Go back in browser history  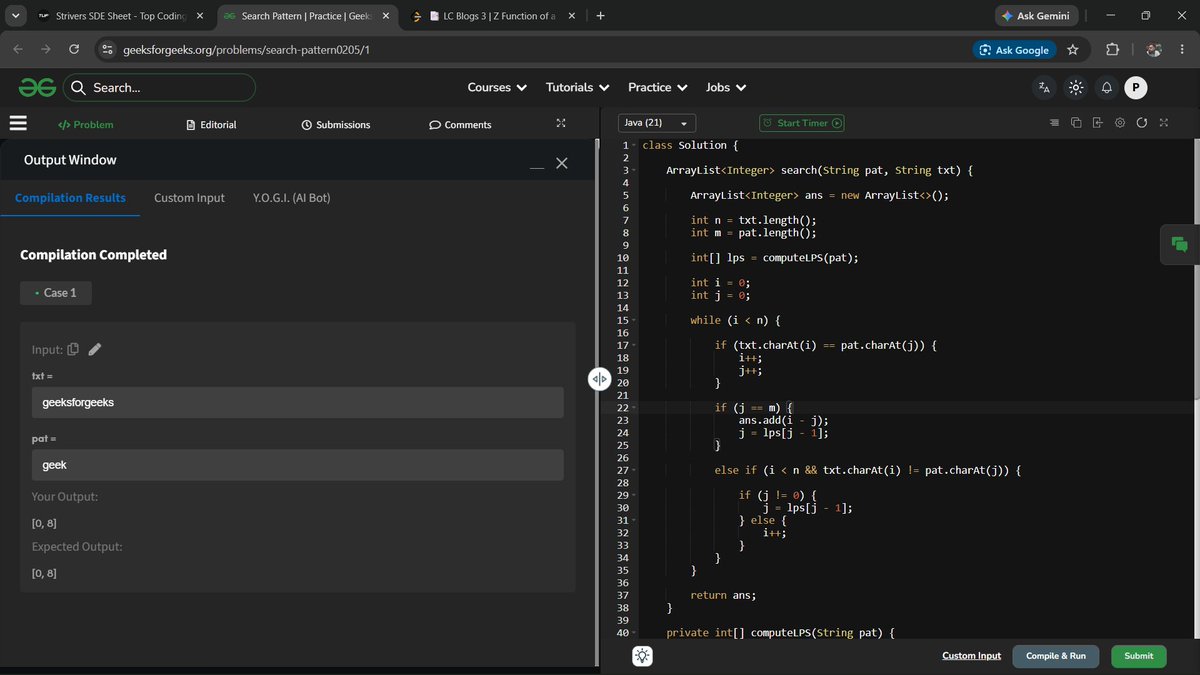(x=18, y=49)
